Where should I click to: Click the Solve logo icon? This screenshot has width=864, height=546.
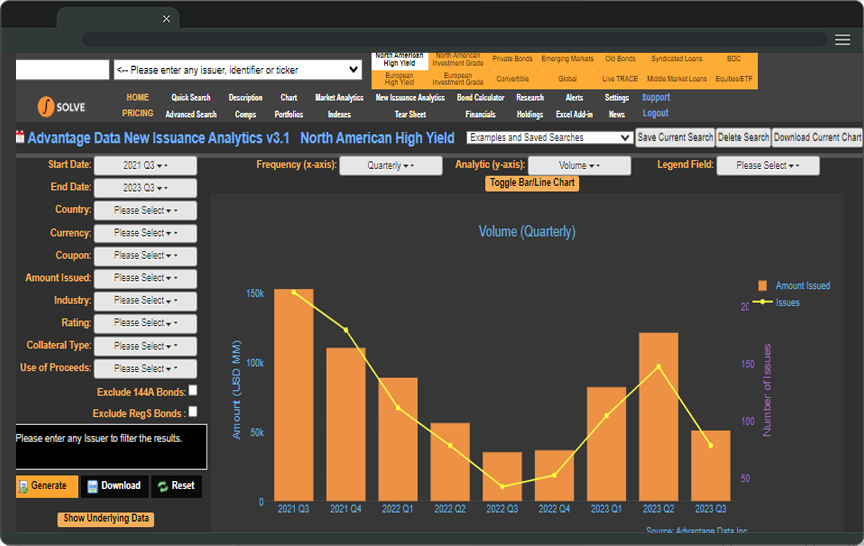tap(47, 105)
